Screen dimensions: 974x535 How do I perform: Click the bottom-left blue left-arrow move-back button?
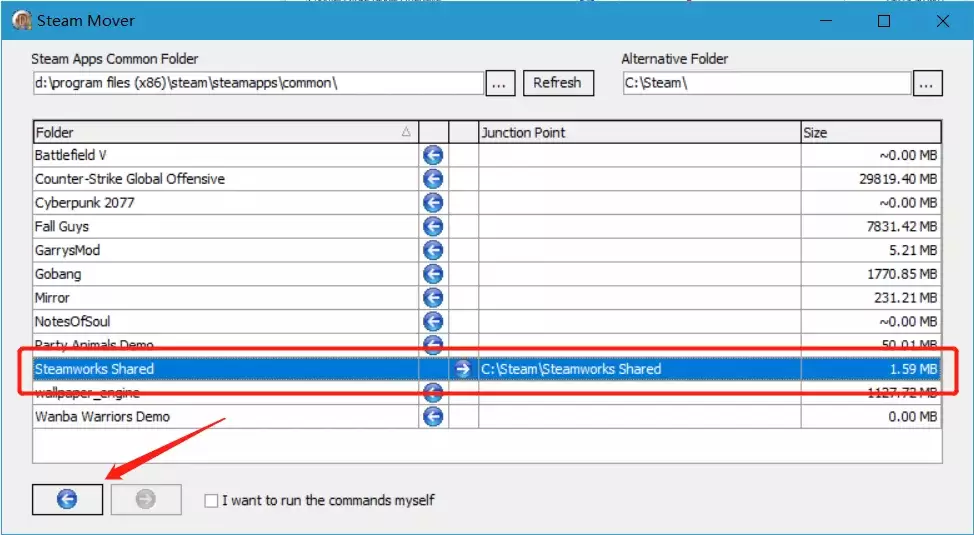click(x=67, y=499)
